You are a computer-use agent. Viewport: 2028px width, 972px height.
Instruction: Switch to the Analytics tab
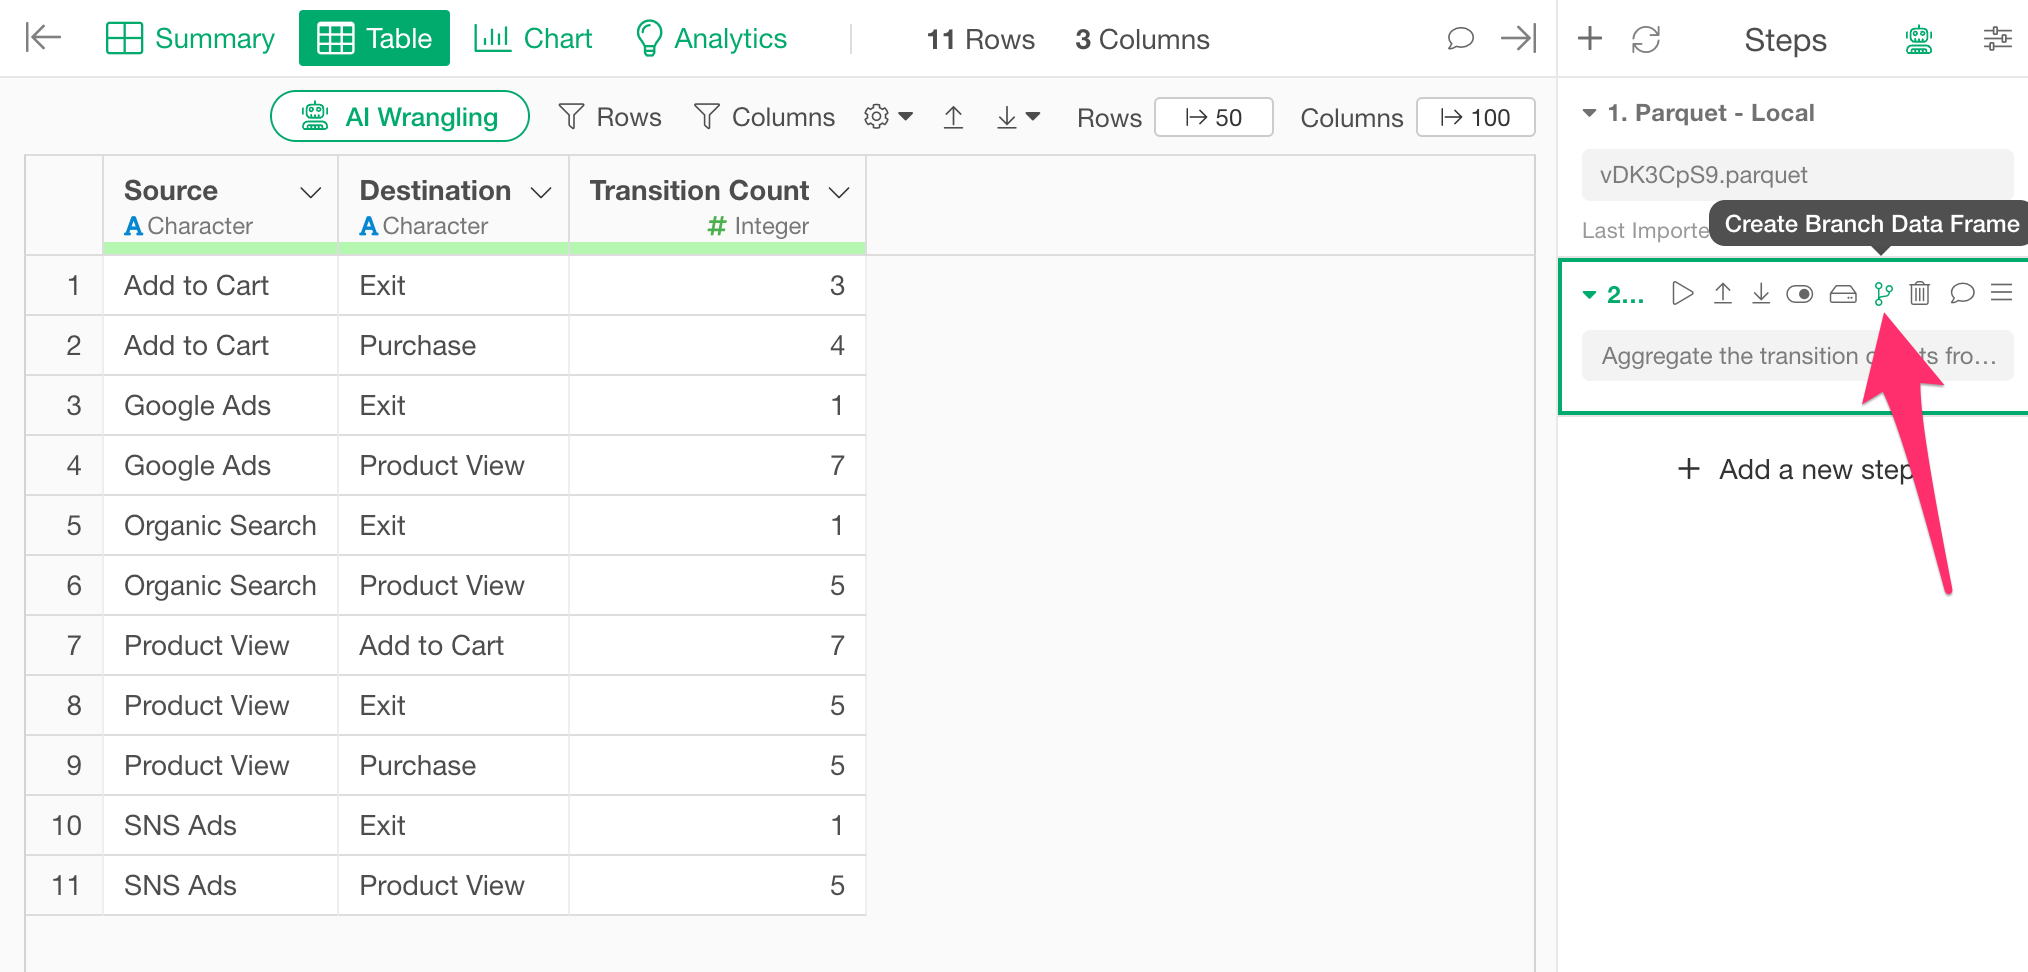click(711, 39)
